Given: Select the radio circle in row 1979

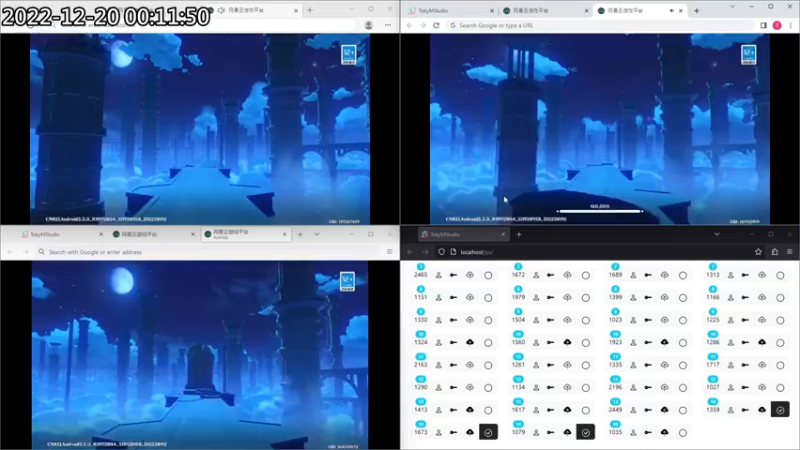Looking at the screenshot, I should [586, 298].
